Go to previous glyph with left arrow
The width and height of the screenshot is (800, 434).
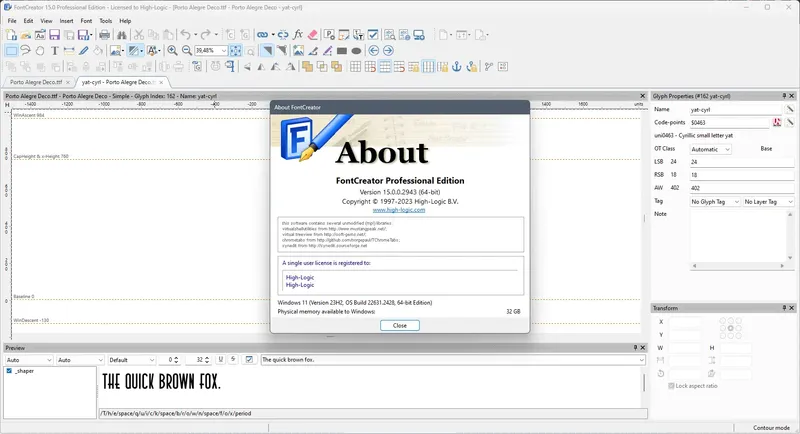373,50
